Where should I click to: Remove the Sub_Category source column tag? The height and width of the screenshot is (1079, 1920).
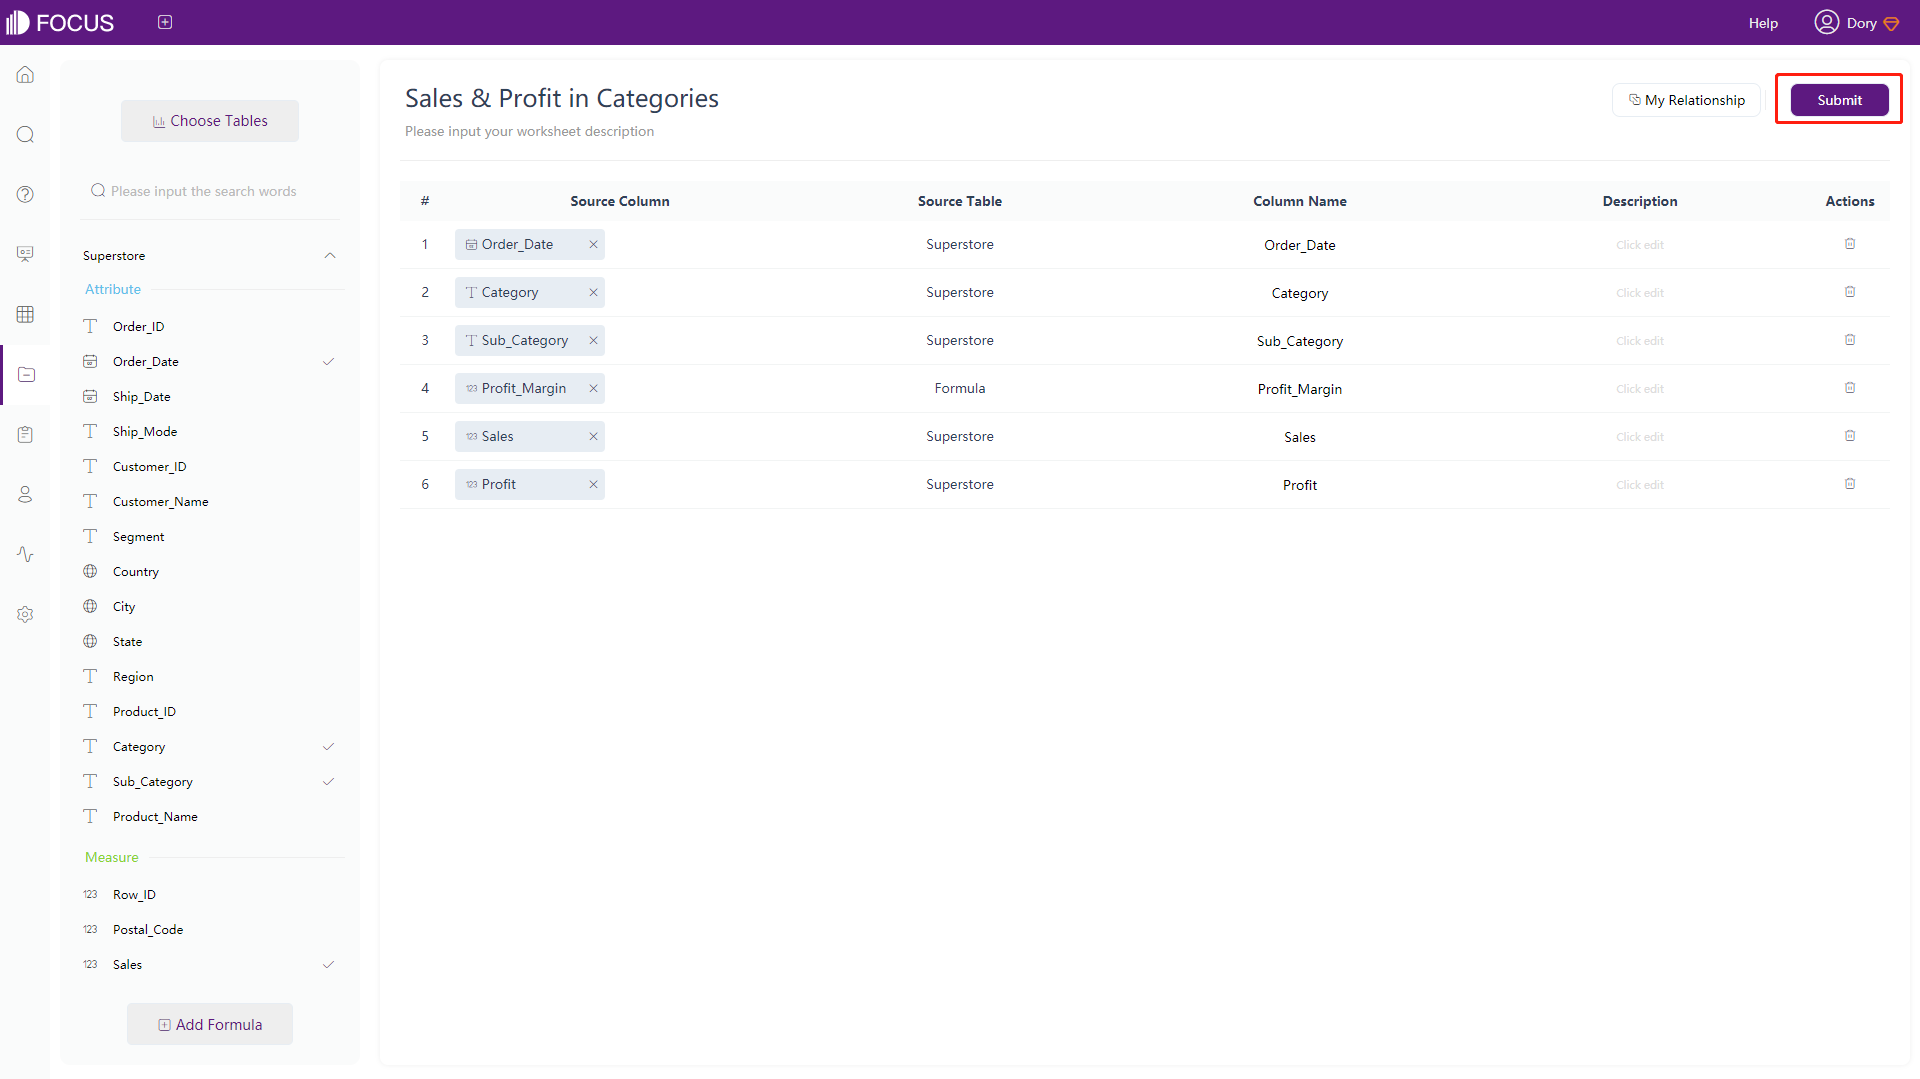[x=593, y=340]
